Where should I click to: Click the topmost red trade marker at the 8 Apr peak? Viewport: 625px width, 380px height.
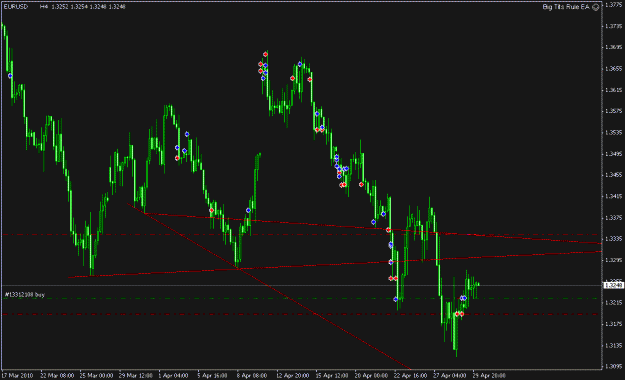[x=265, y=54]
